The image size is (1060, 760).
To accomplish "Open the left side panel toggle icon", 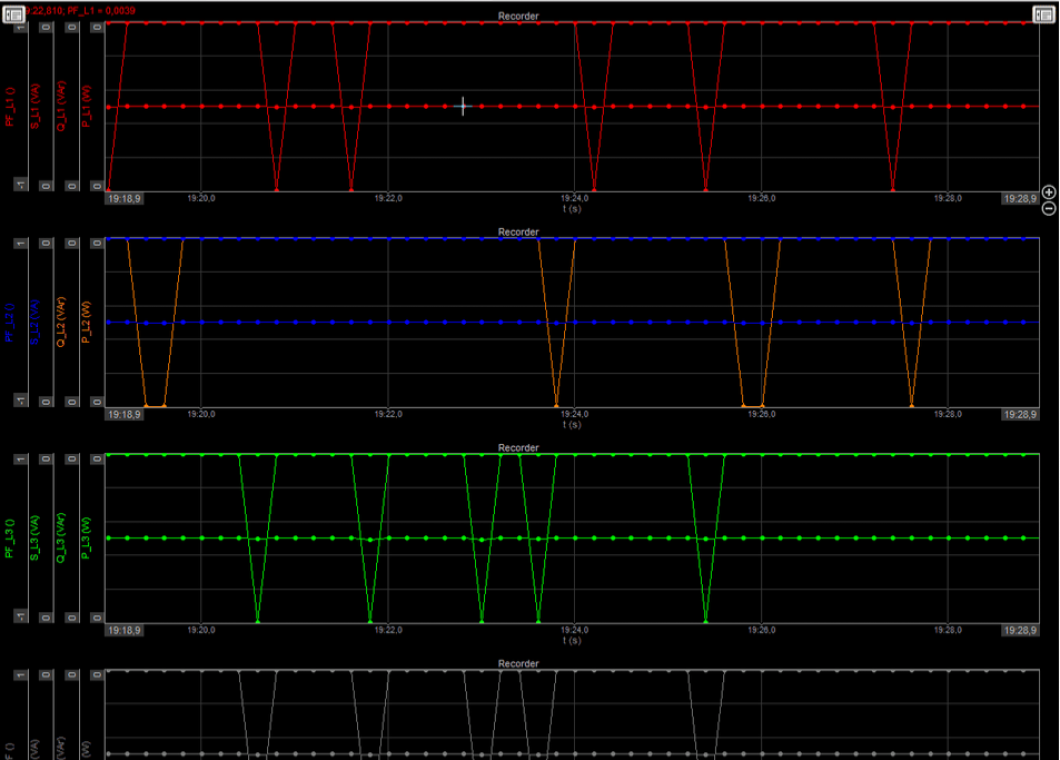I will click(x=14, y=14).
